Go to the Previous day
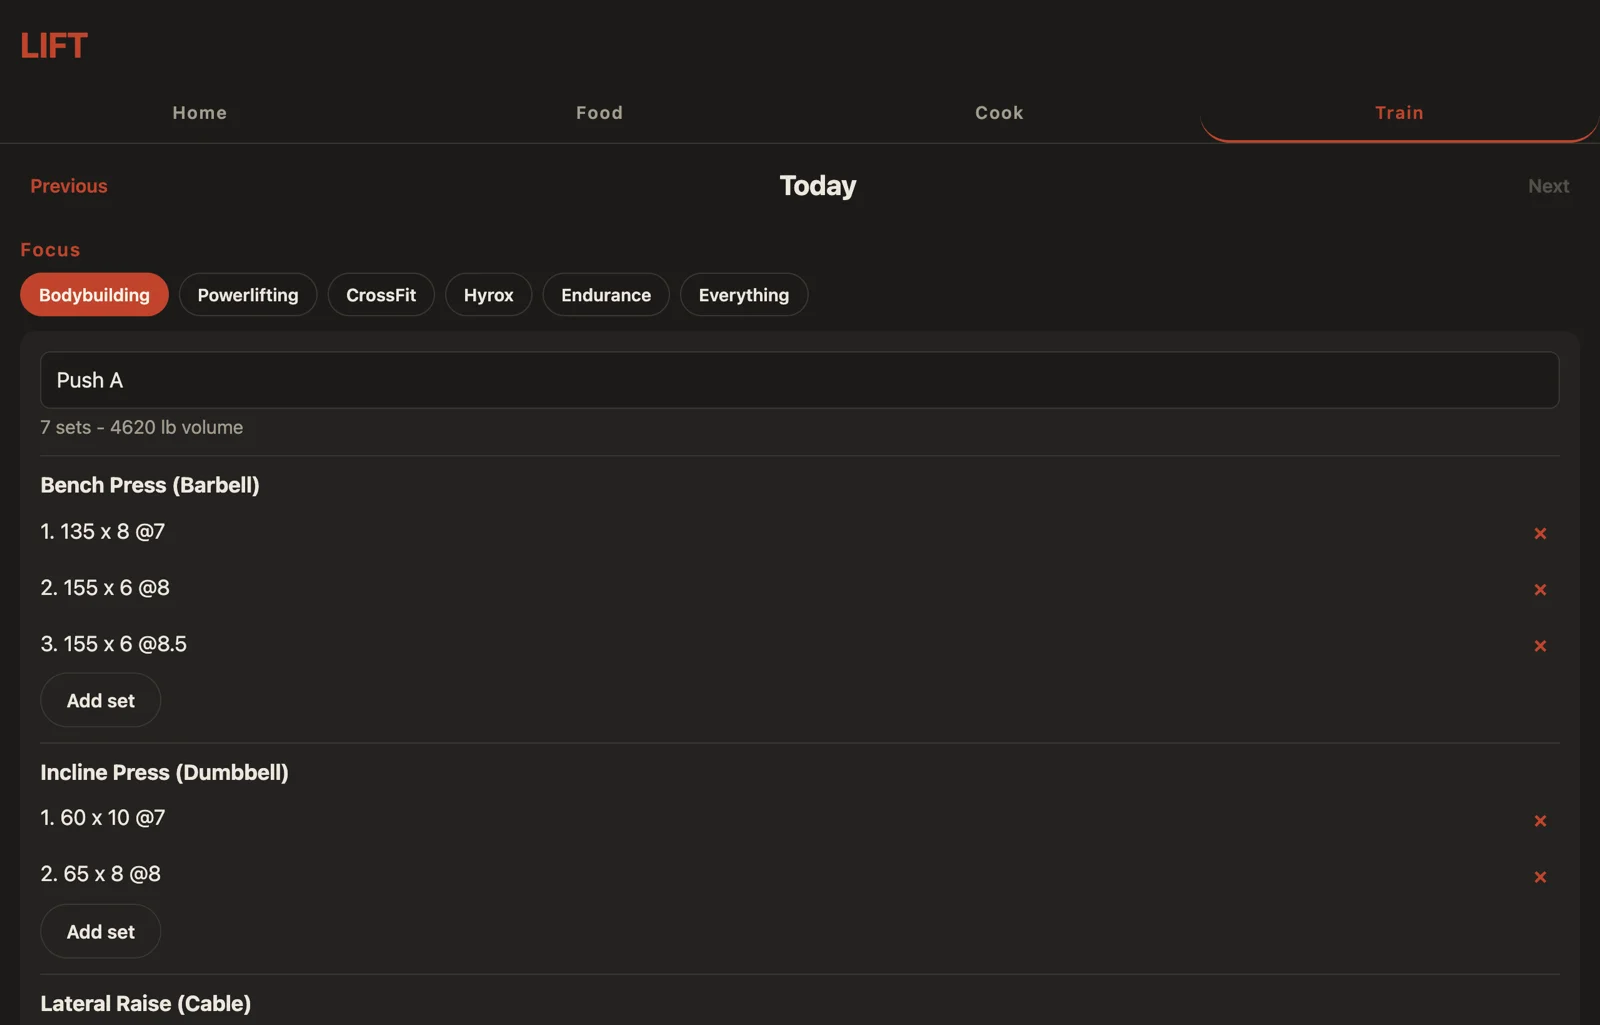The height and width of the screenshot is (1025, 1600). [x=69, y=186]
